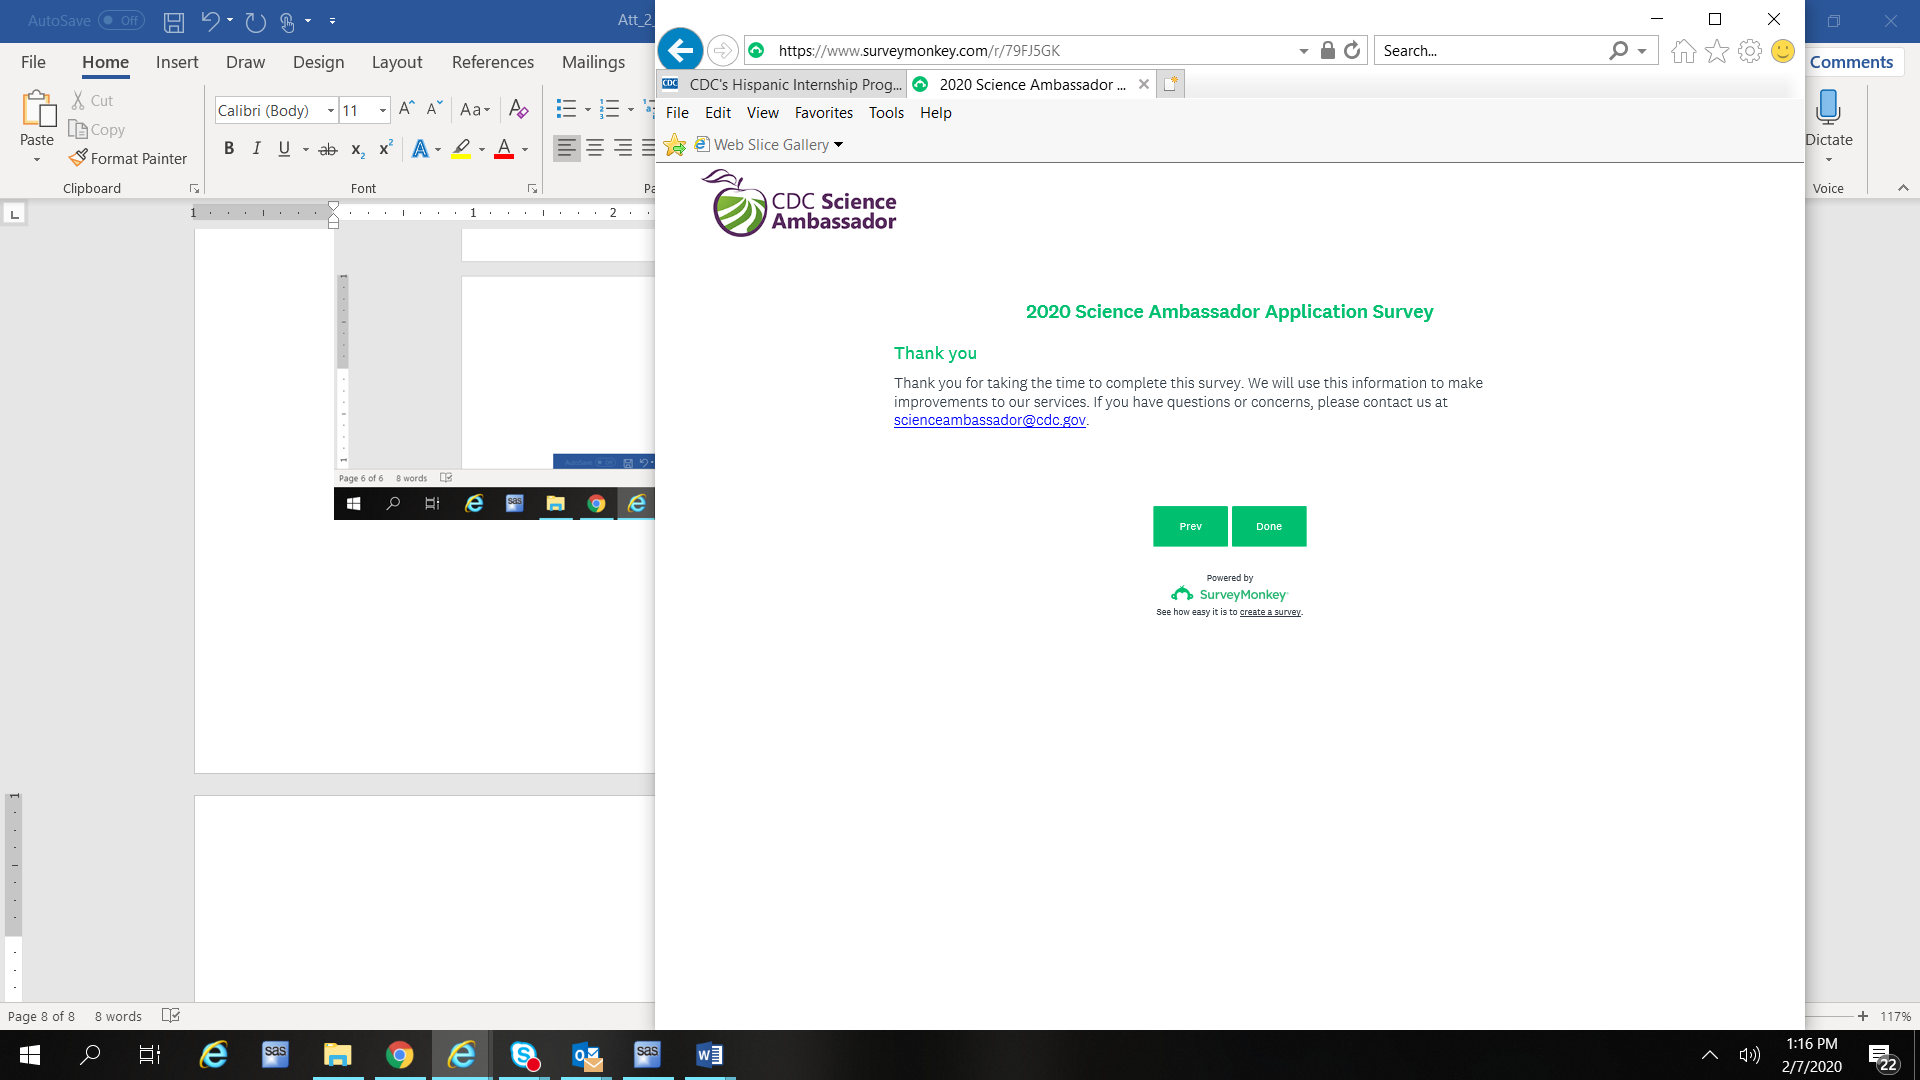Toggle Italic formatting
Viewport: 1920px width, 1080px height.
(256, 149)
